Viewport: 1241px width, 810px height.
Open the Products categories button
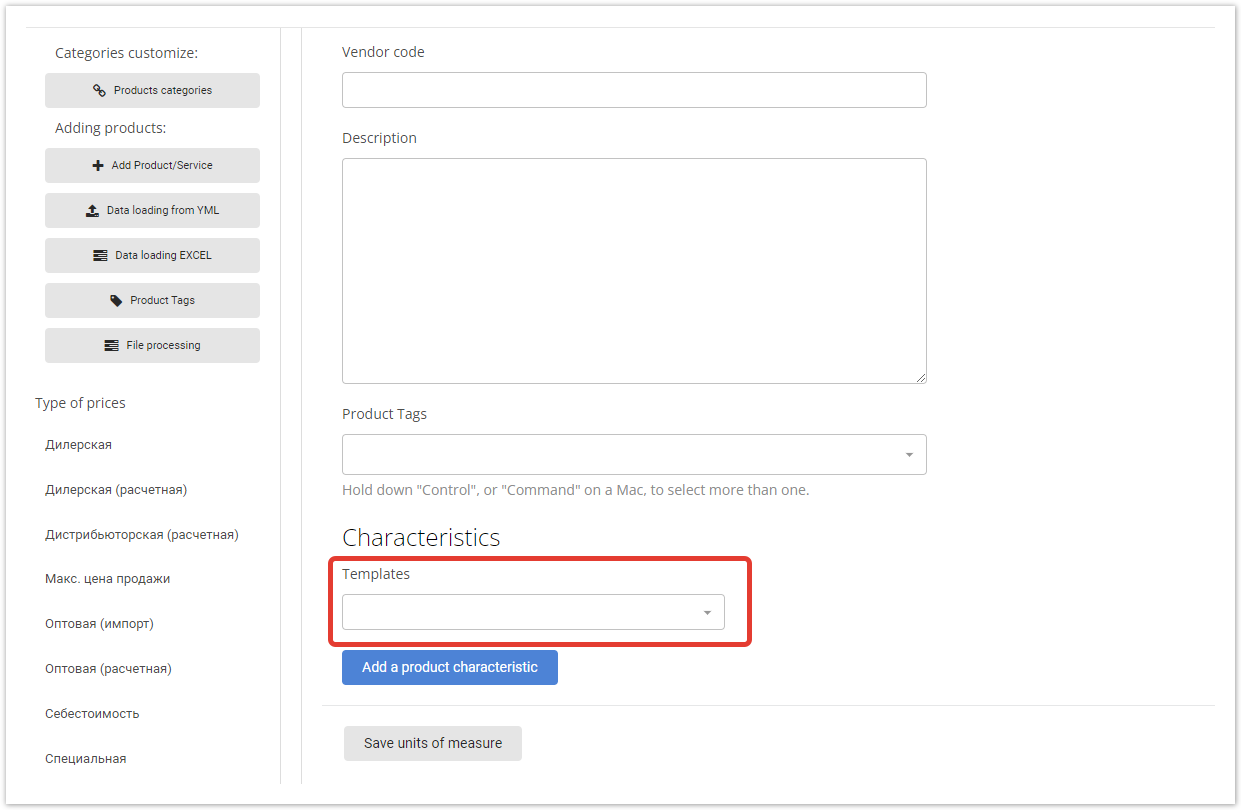pos(152,90)
